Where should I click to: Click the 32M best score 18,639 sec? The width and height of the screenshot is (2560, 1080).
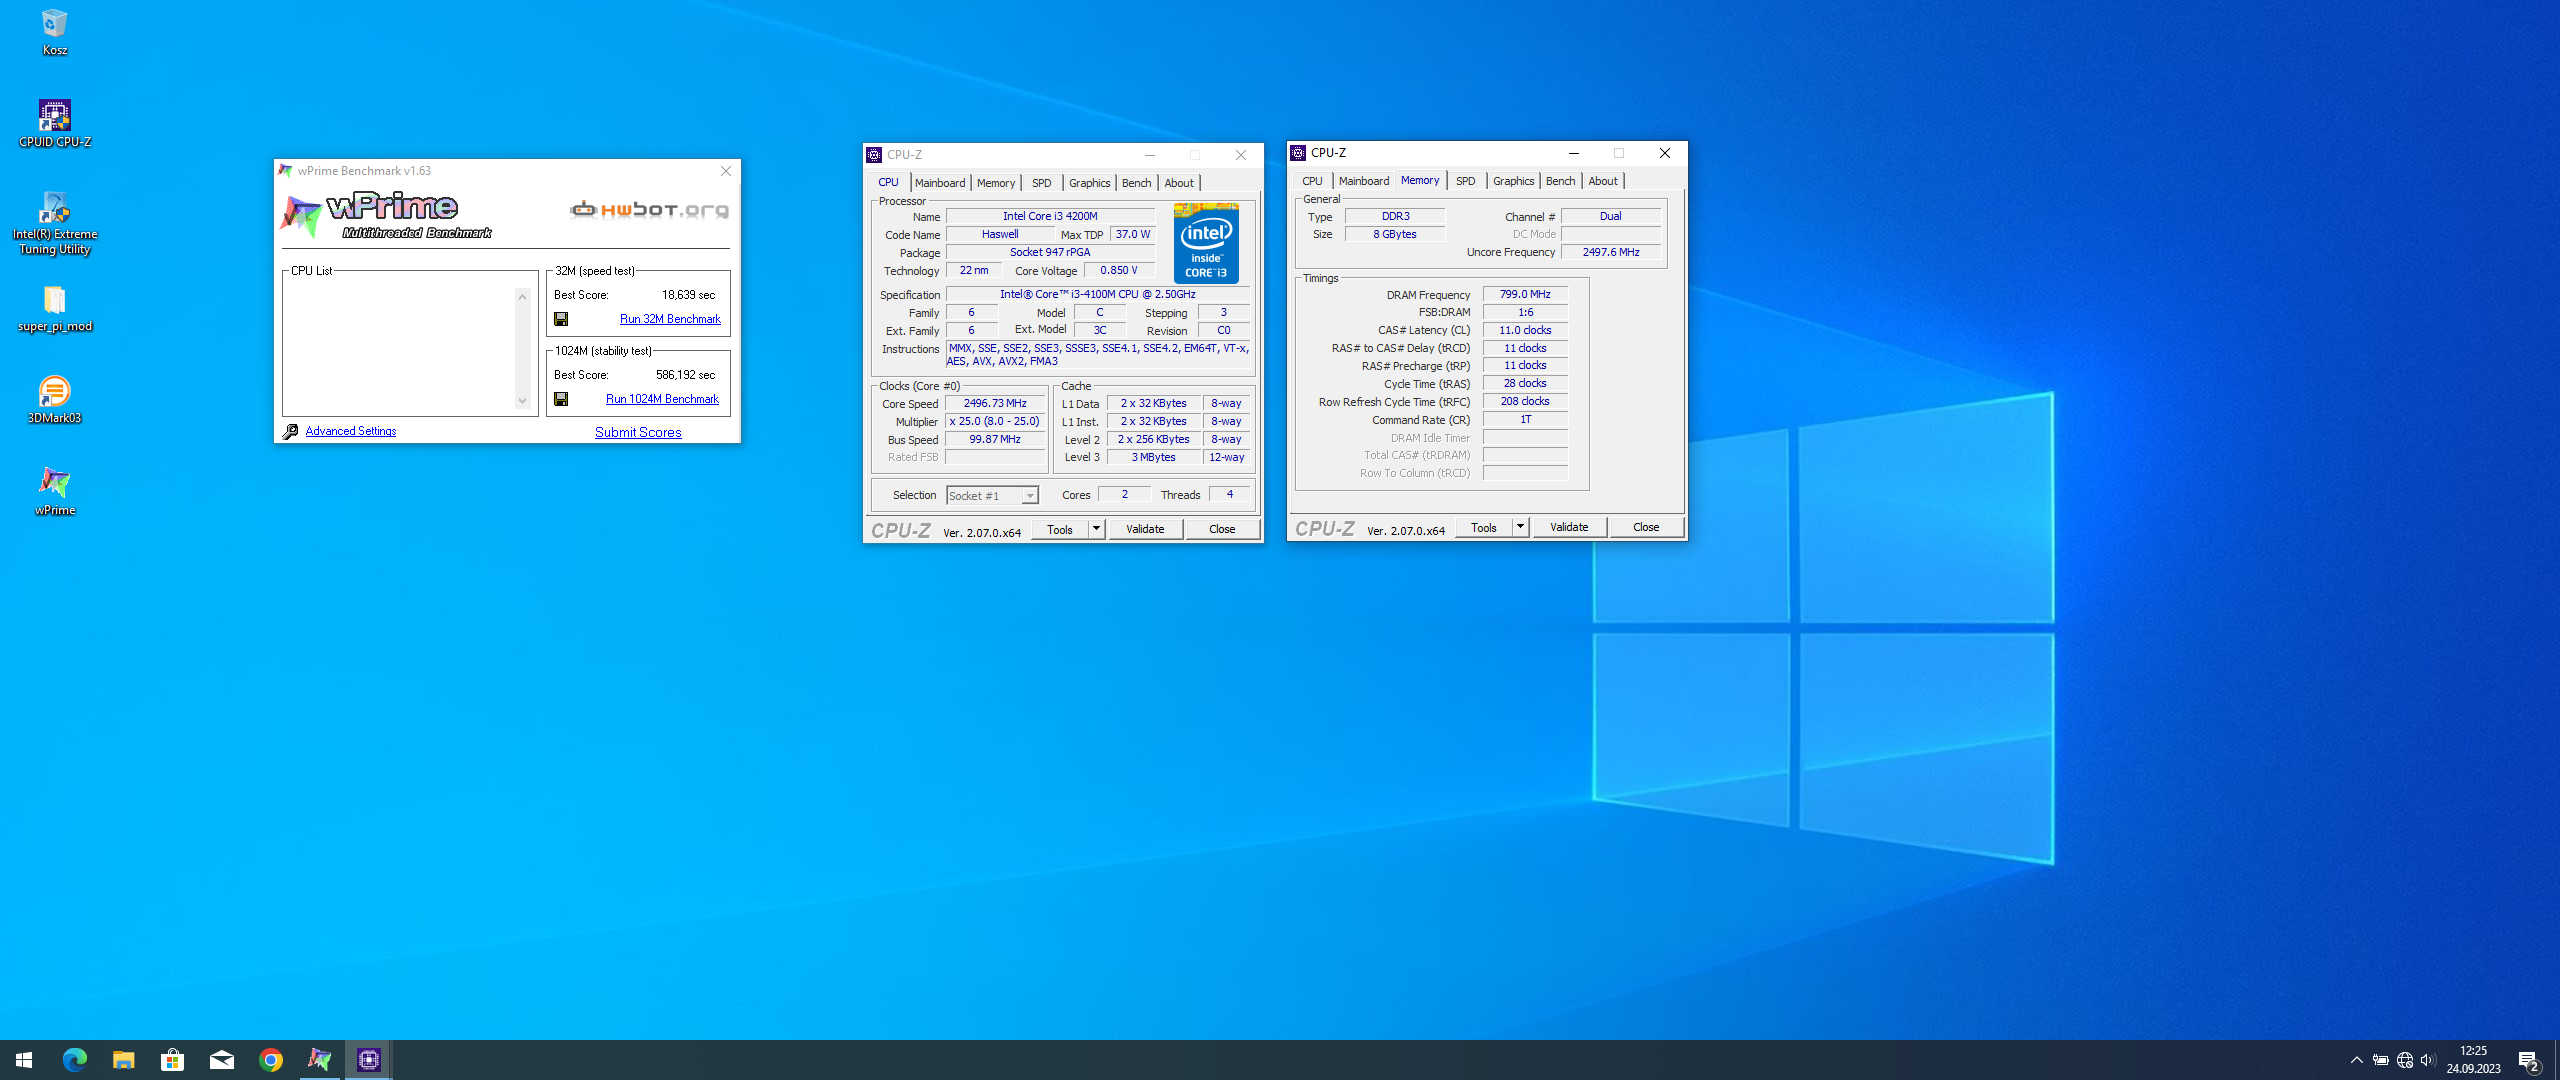[x=688, y=295]
